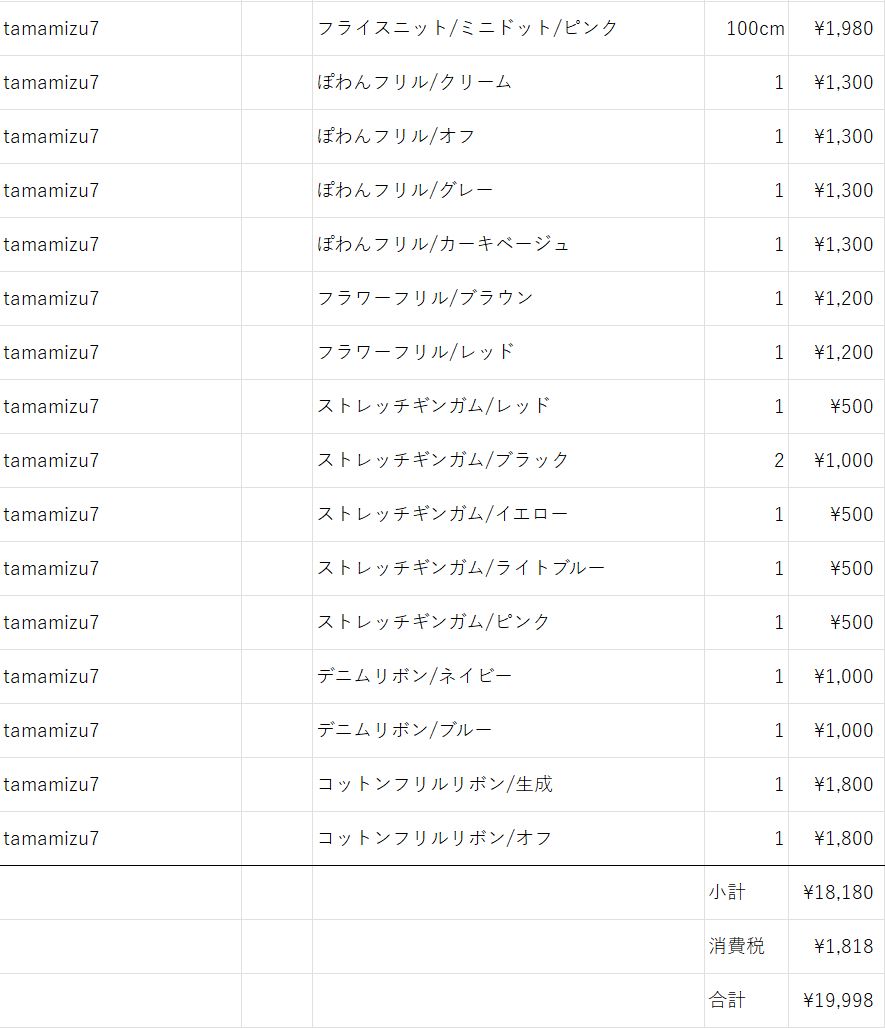Viewport: 885px width, 1028px height.
Task: Select the 小計 label cell
Action: coord(746,892)
